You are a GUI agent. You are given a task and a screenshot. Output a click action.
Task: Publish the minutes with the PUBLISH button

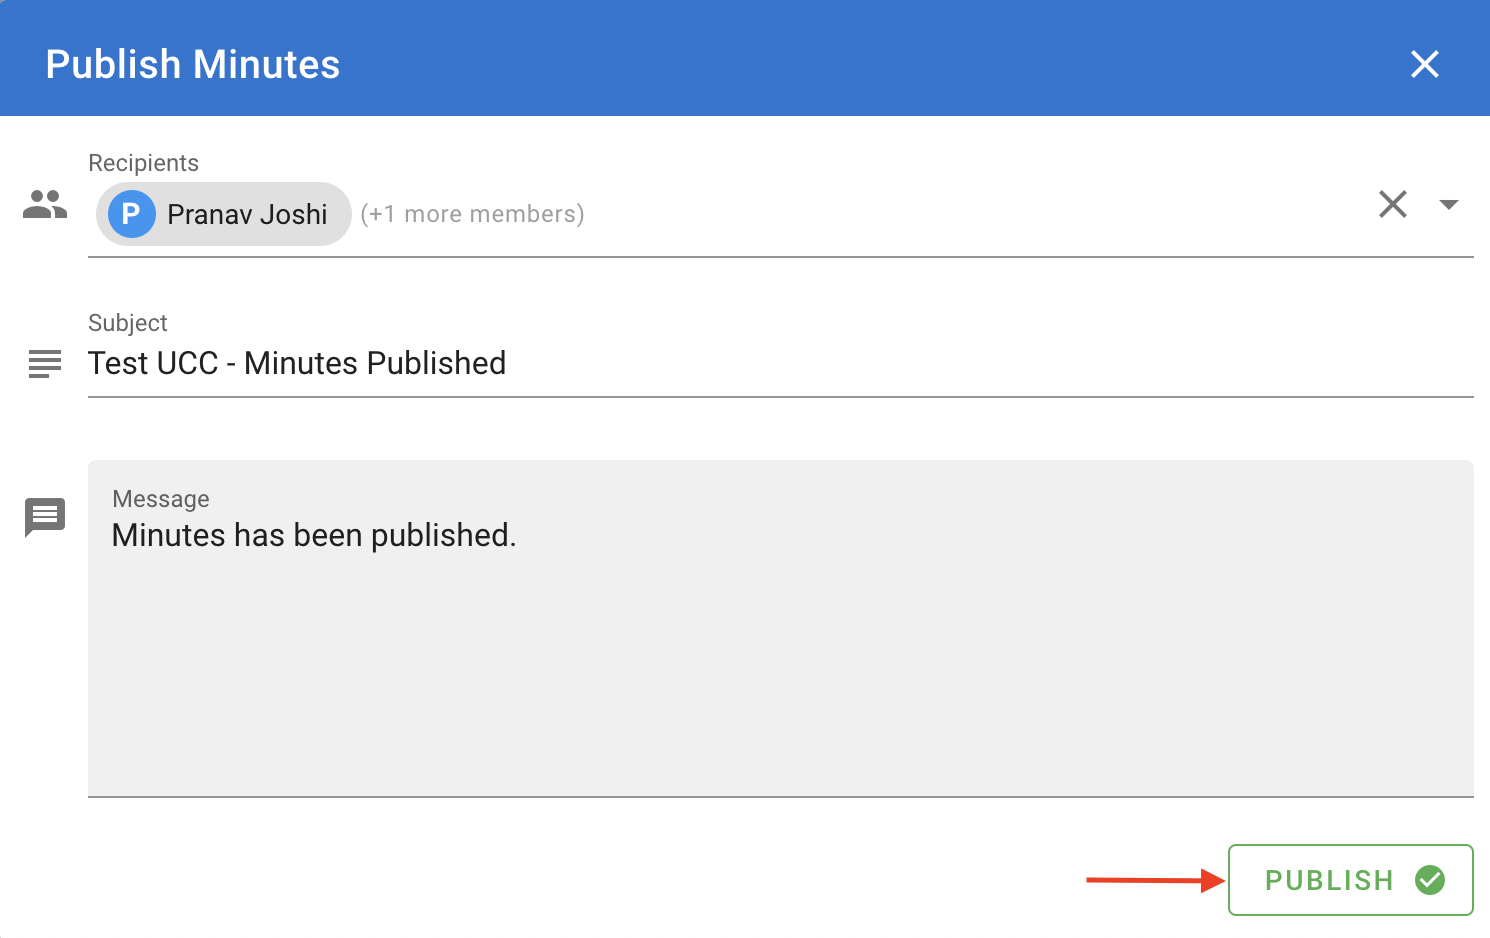click(x=1350, y=880)
